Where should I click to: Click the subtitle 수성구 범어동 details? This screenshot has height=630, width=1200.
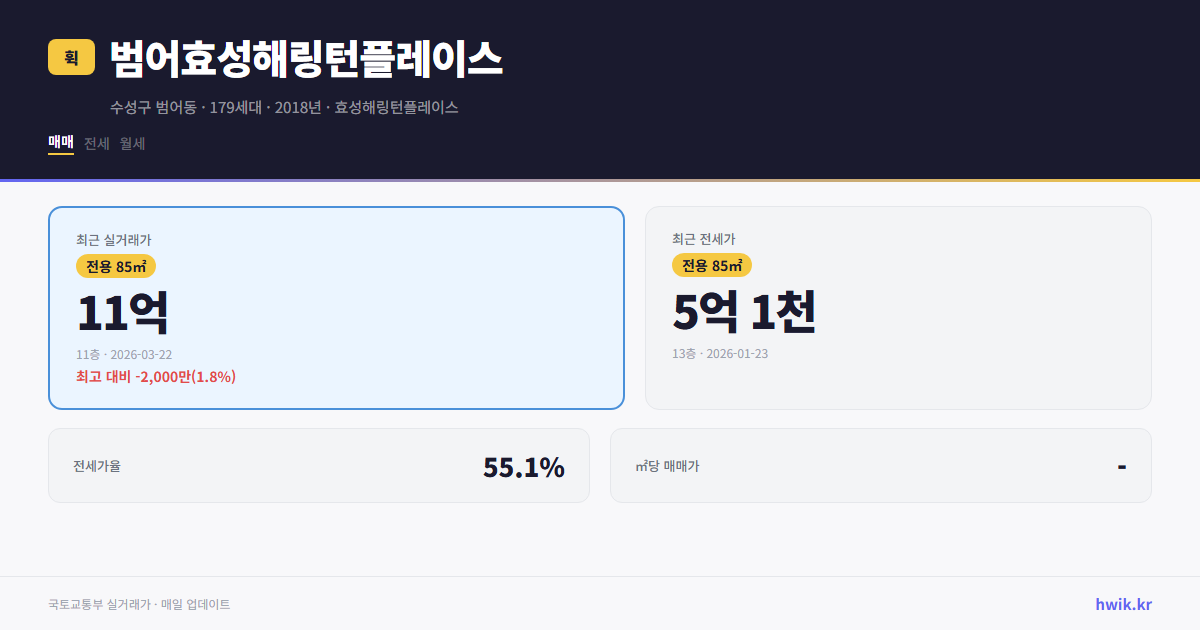[x=284, y=107]
